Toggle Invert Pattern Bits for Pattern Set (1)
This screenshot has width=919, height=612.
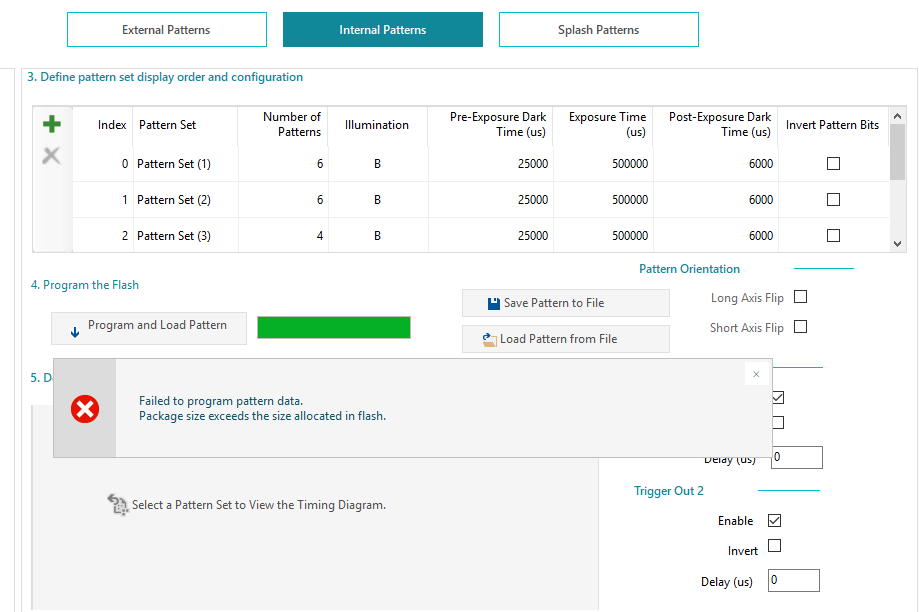click(833, 164)
